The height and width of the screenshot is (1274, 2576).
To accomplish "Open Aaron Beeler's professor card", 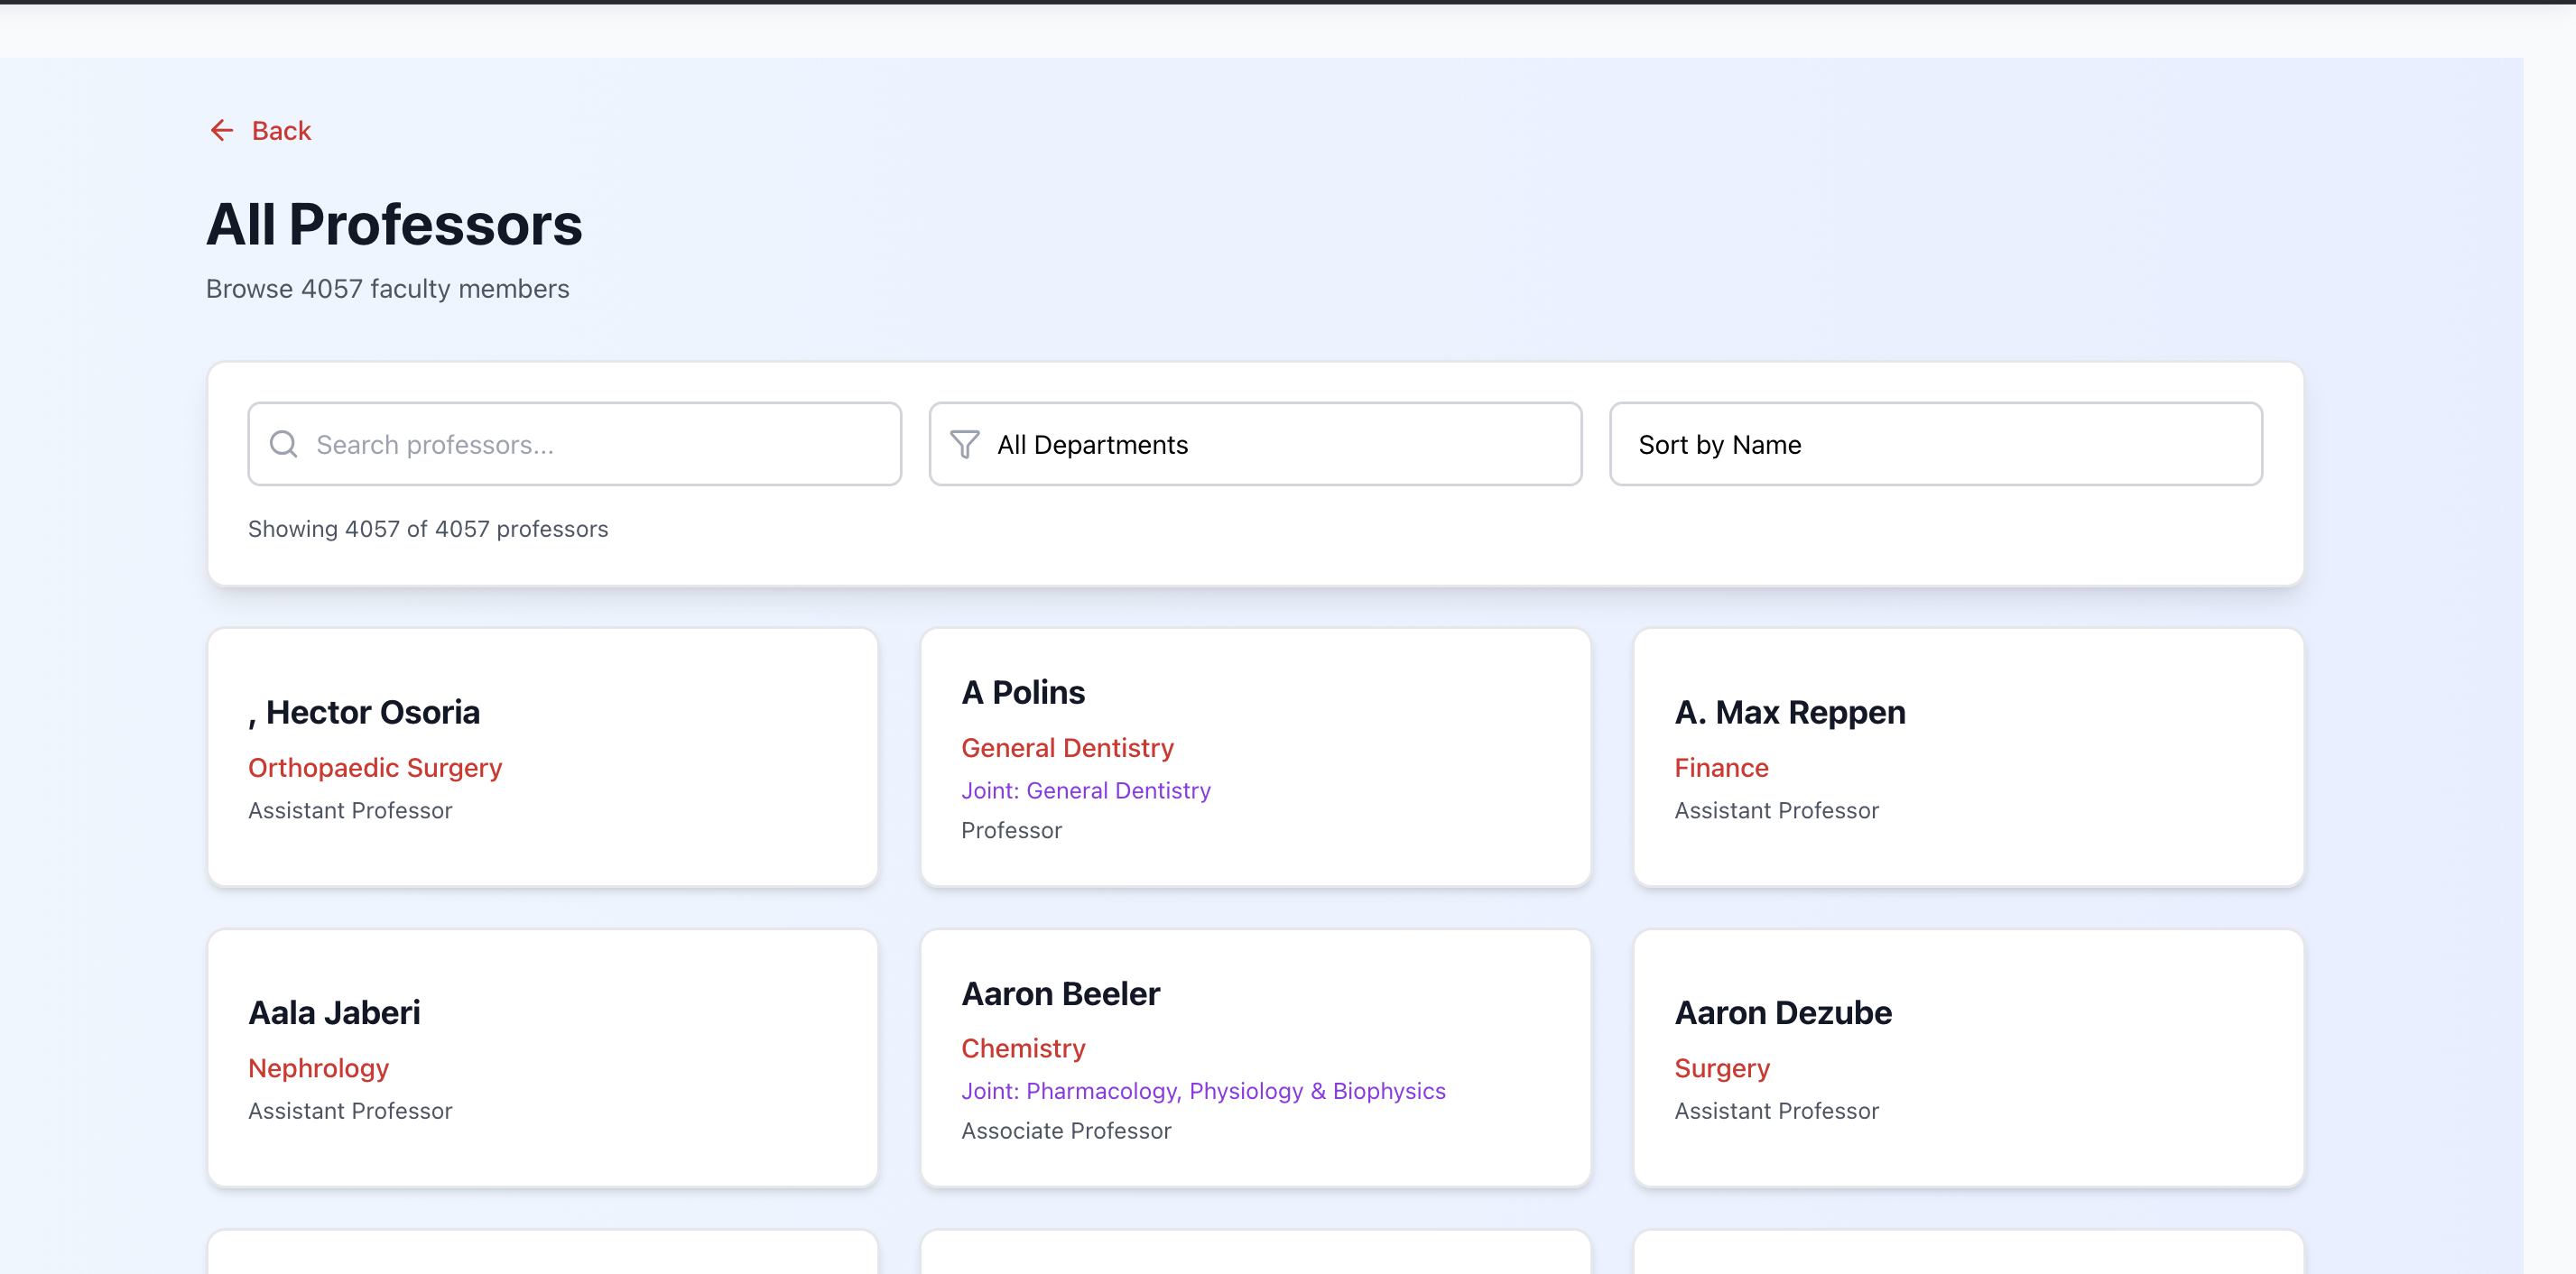I will click(1255, 1058).
